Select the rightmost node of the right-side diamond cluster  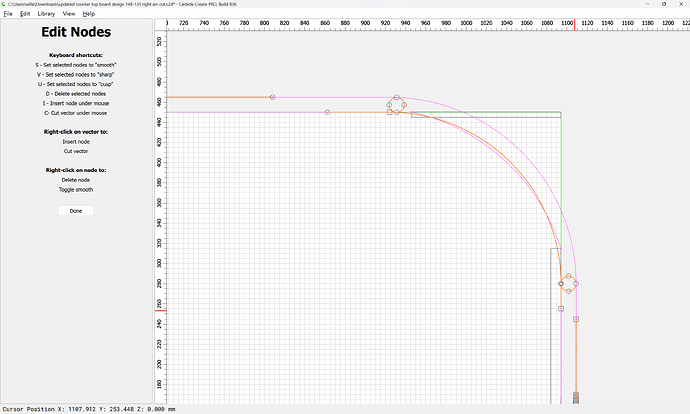pos(576,284)
